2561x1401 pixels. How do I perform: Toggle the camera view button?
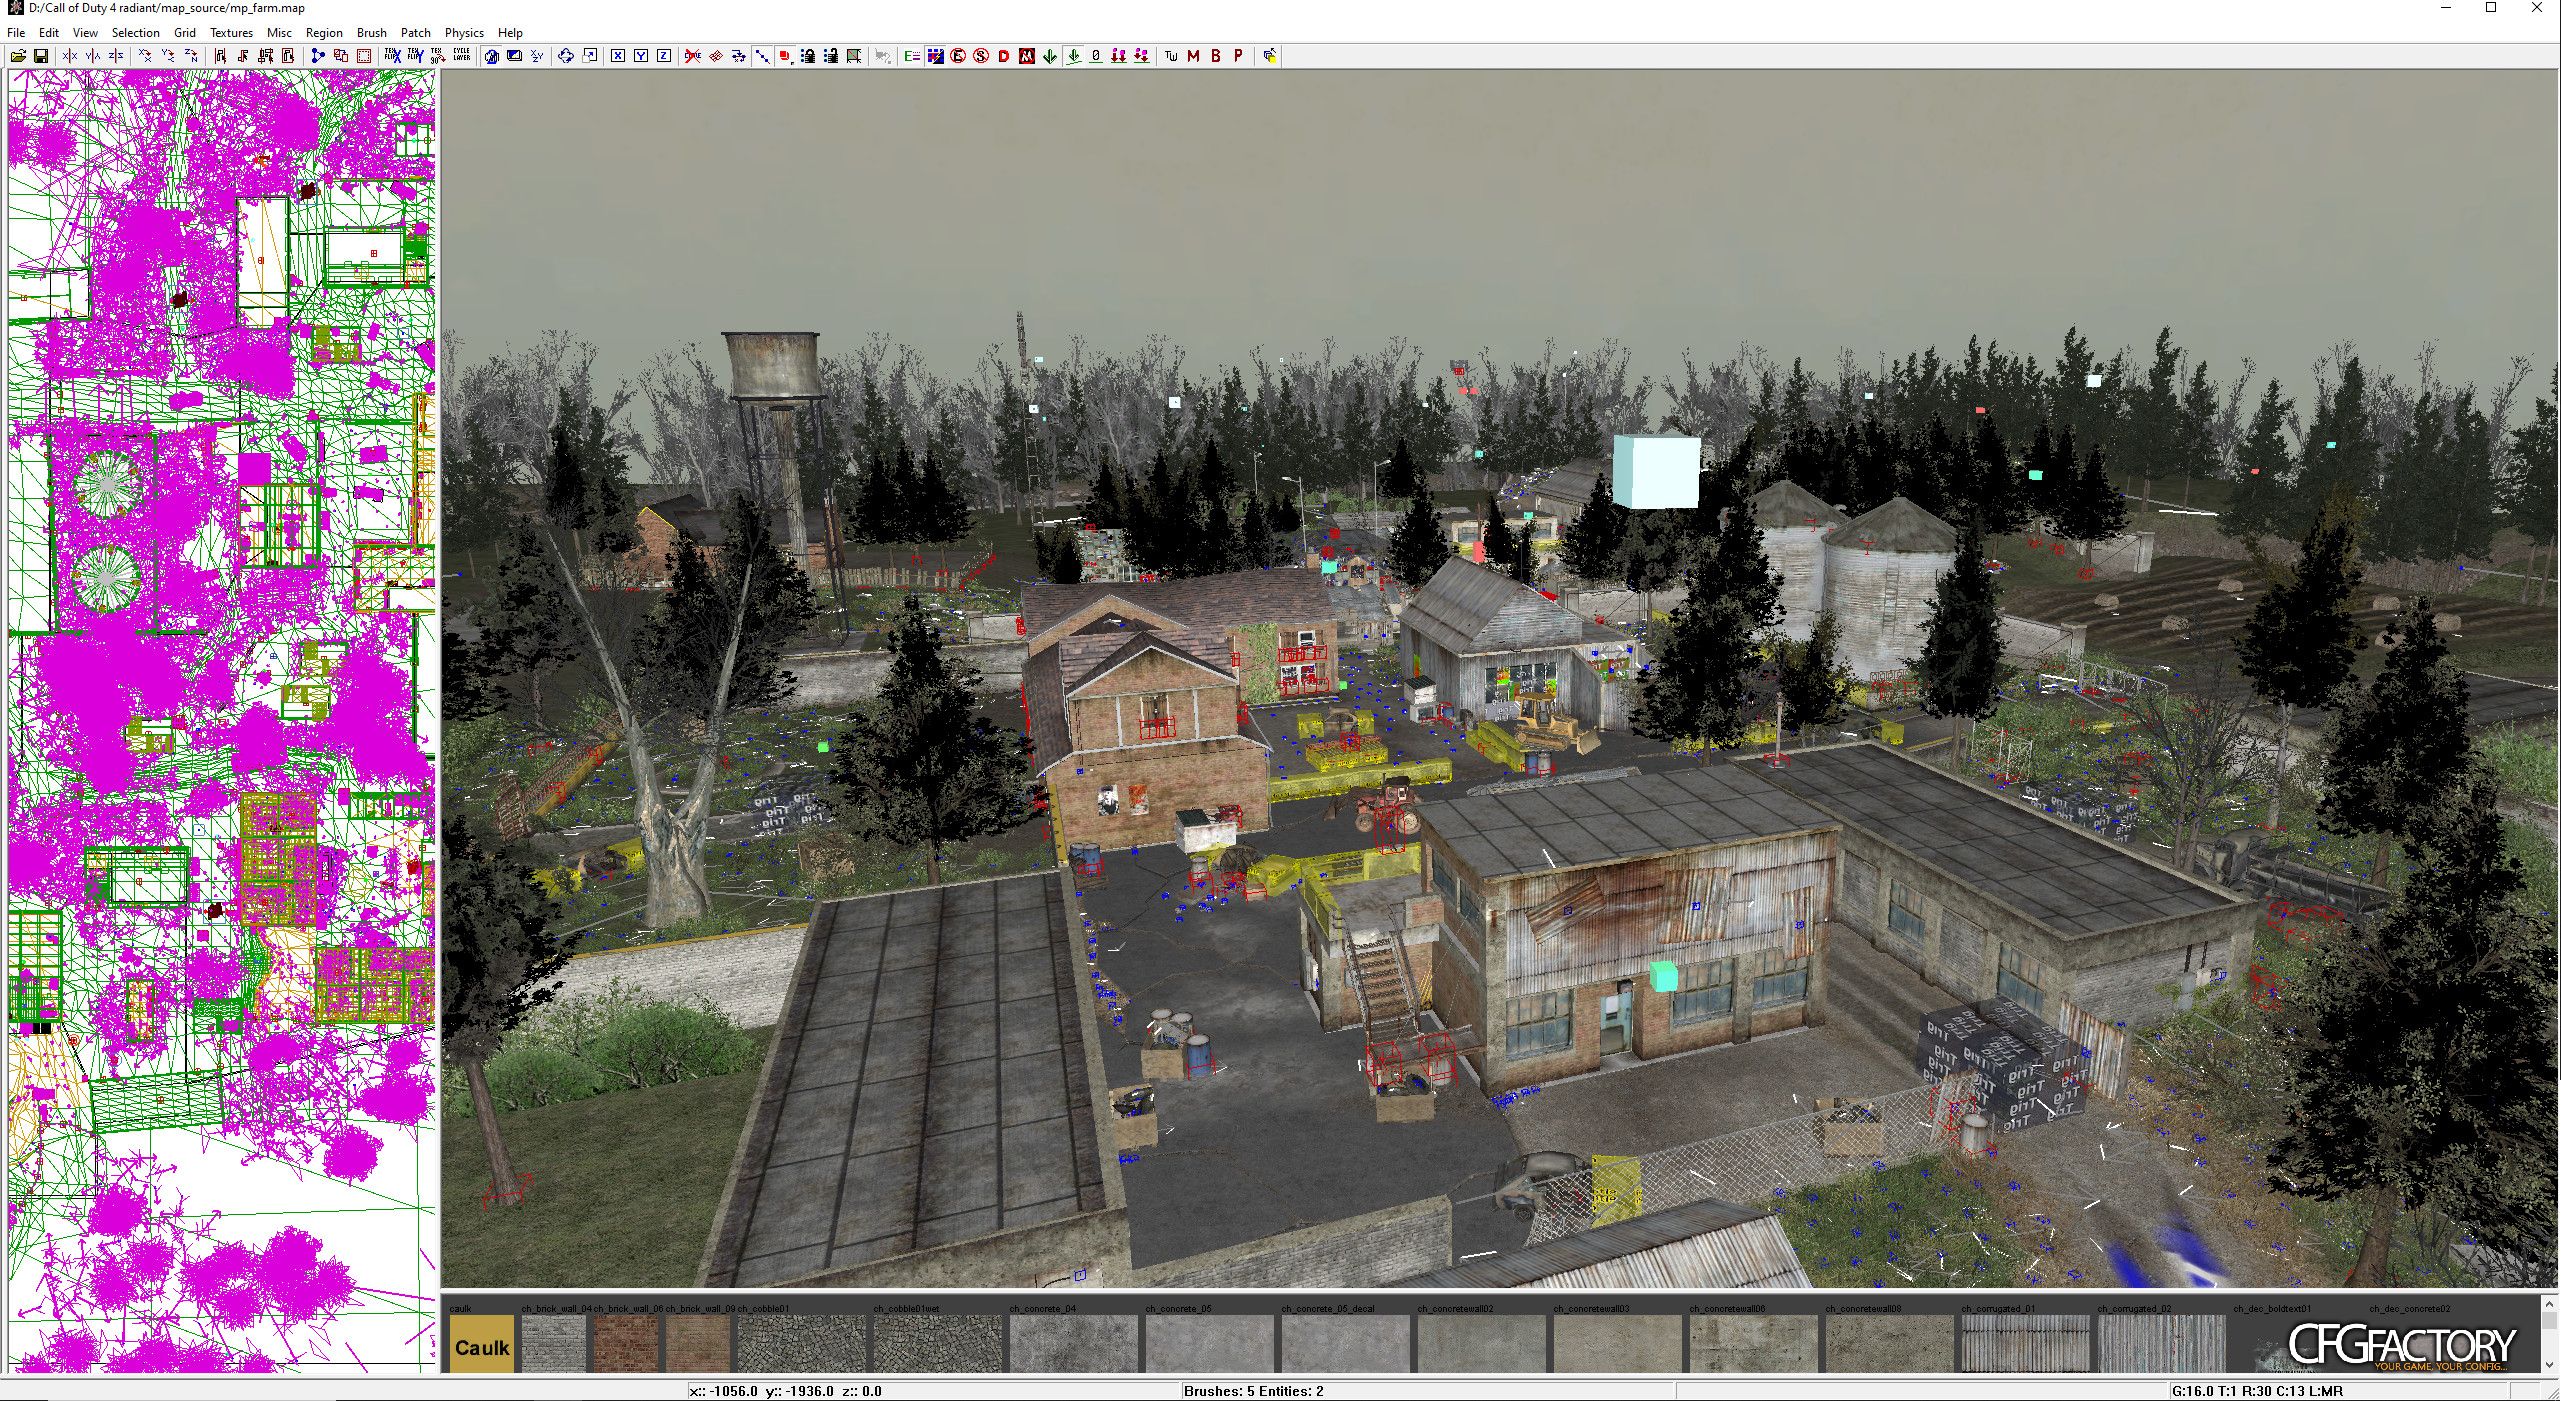[491, 56]
